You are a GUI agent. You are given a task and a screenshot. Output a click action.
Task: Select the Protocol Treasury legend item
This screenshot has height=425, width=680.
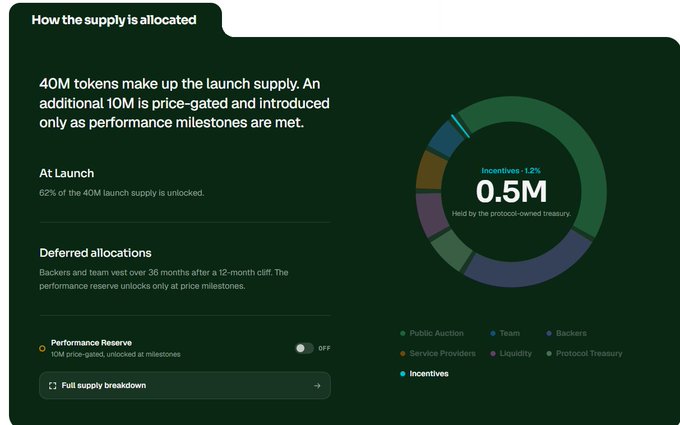click(584, 353)
